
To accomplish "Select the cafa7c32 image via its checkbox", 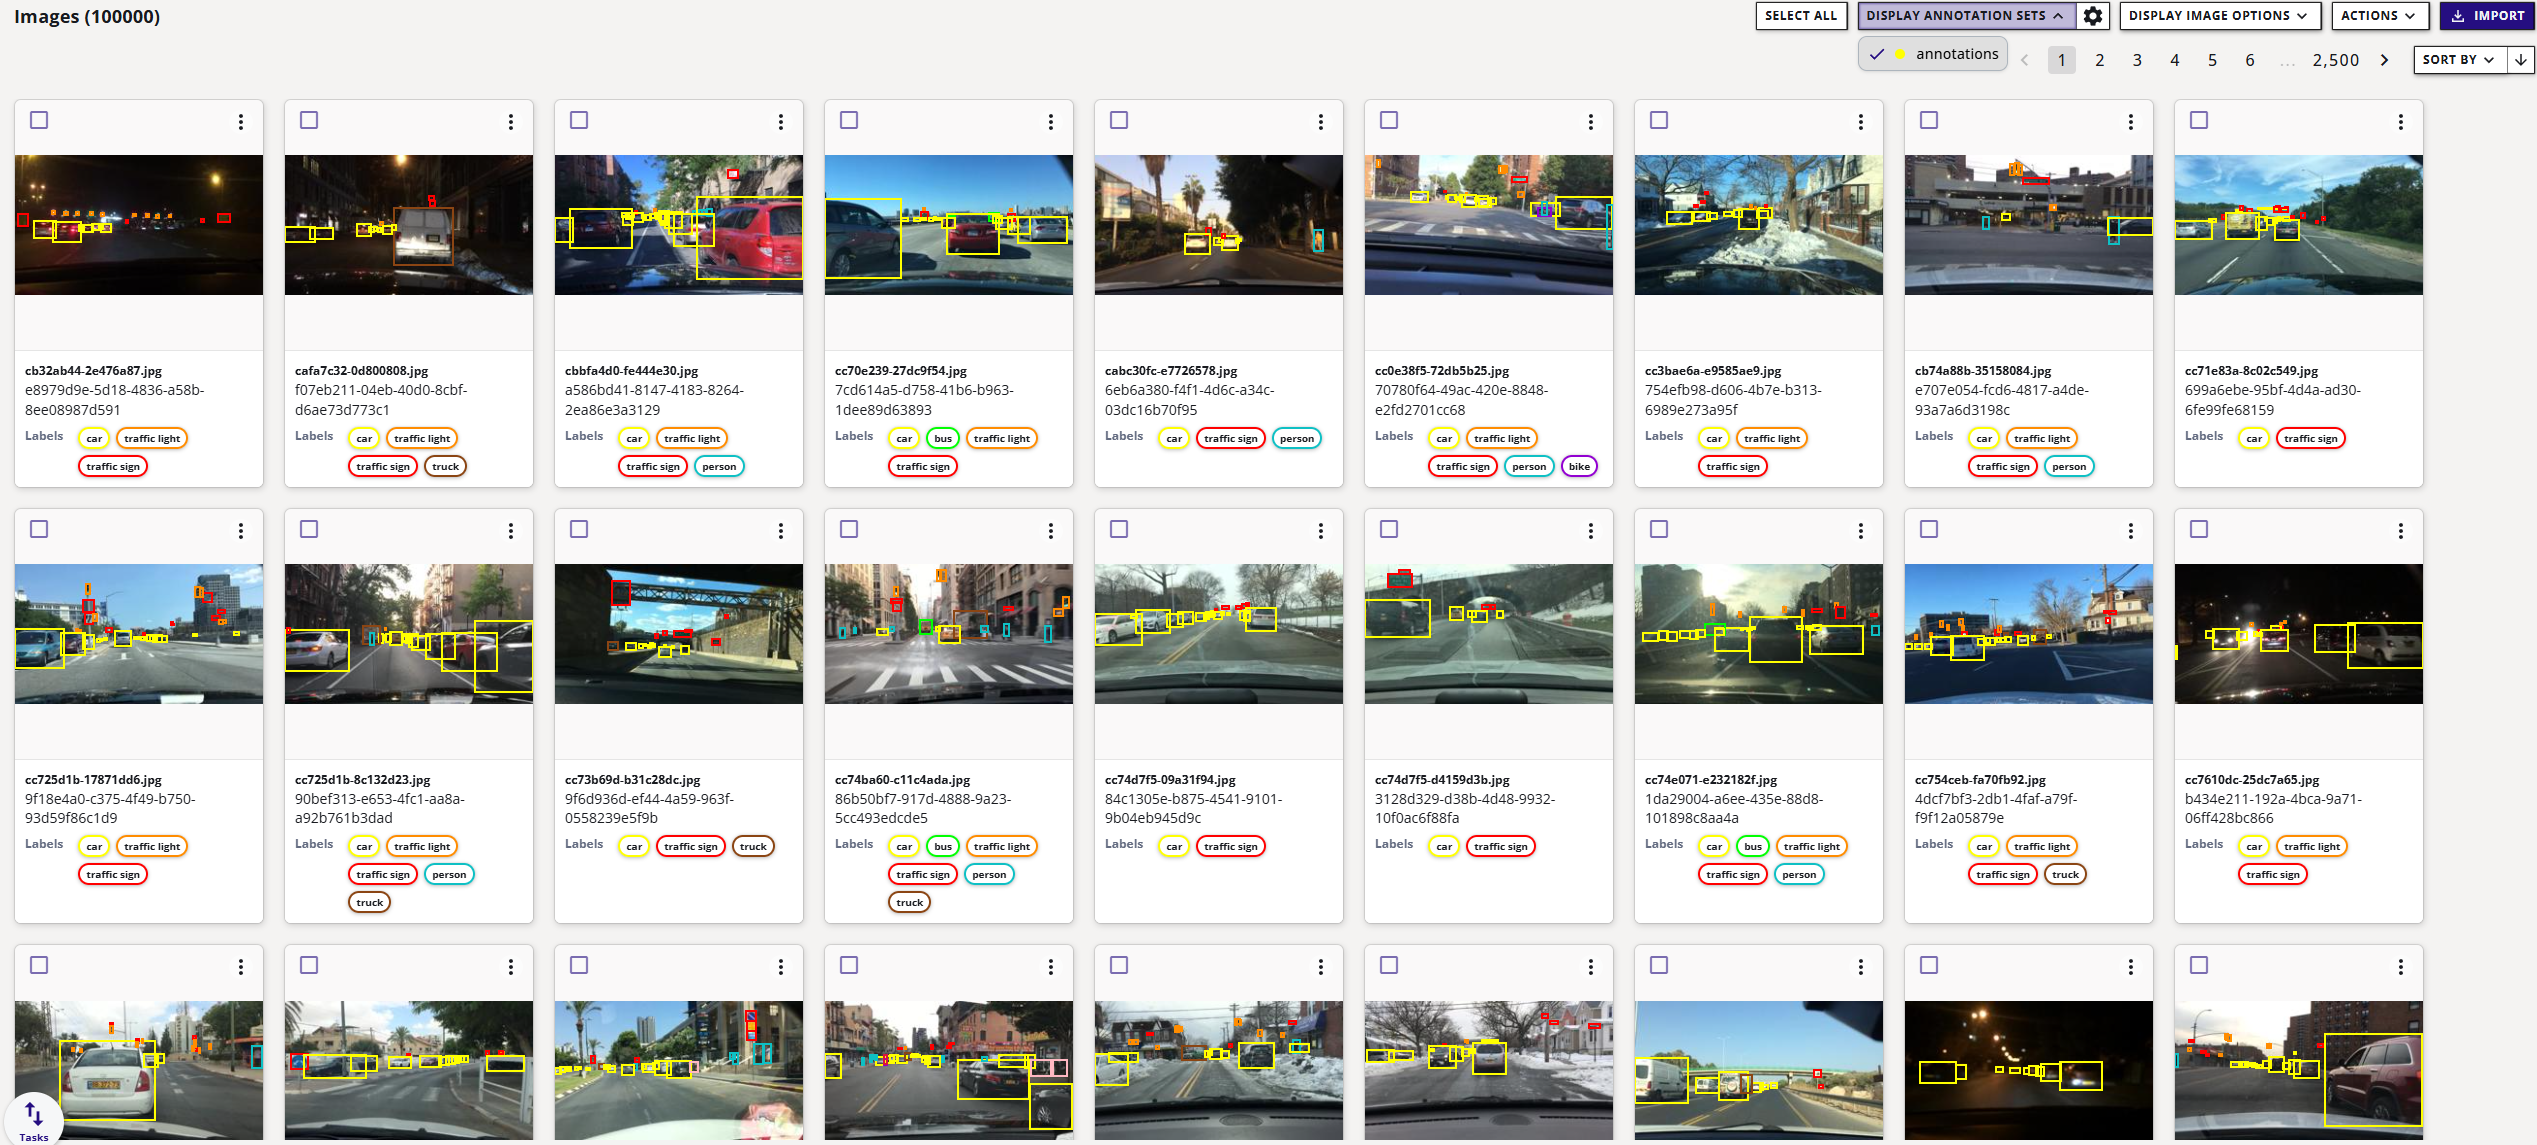I will (x=309, y=119).
